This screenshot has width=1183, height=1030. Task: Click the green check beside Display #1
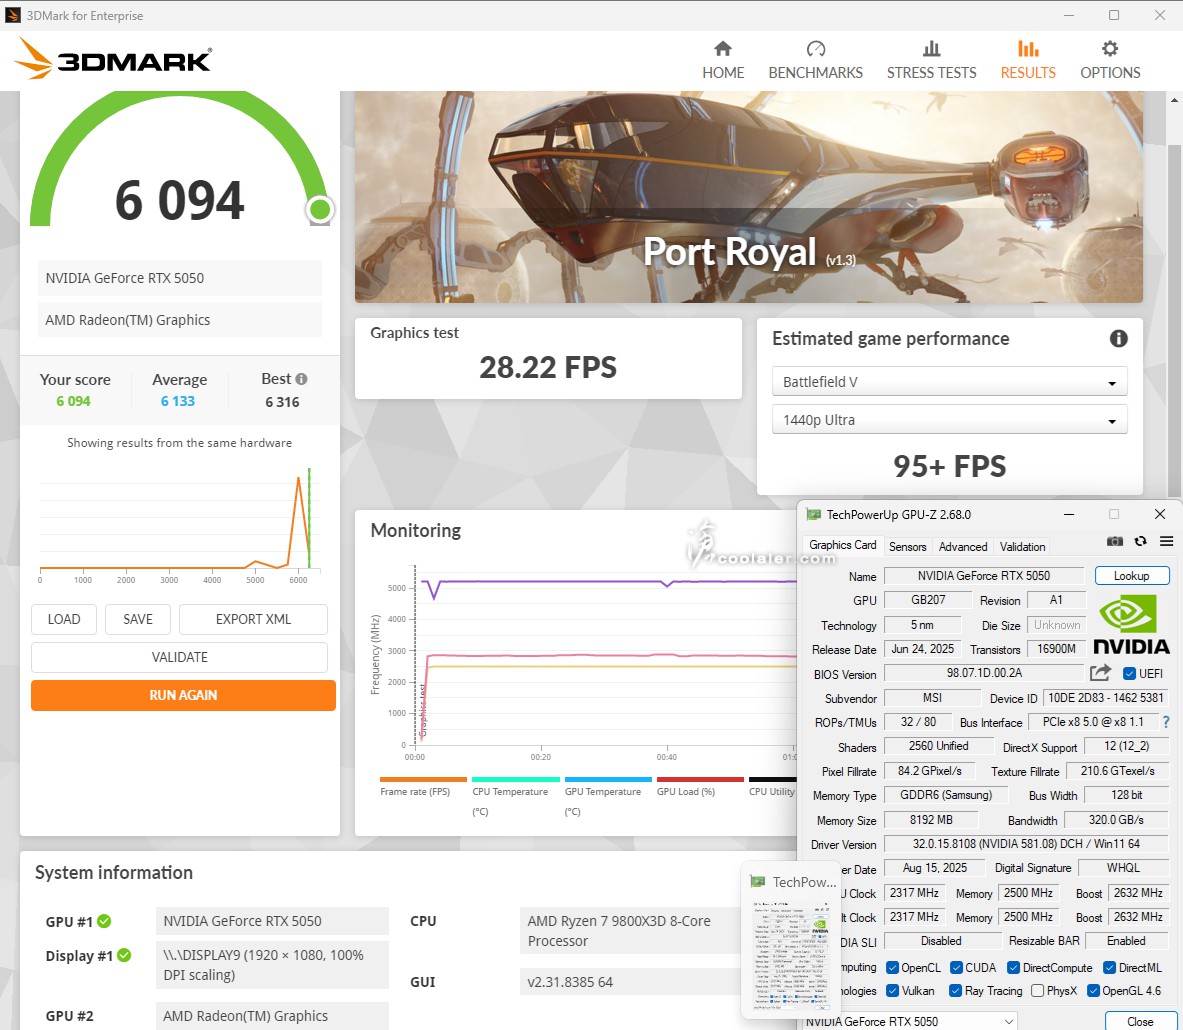pyautogui.click(x=124, y=955)
